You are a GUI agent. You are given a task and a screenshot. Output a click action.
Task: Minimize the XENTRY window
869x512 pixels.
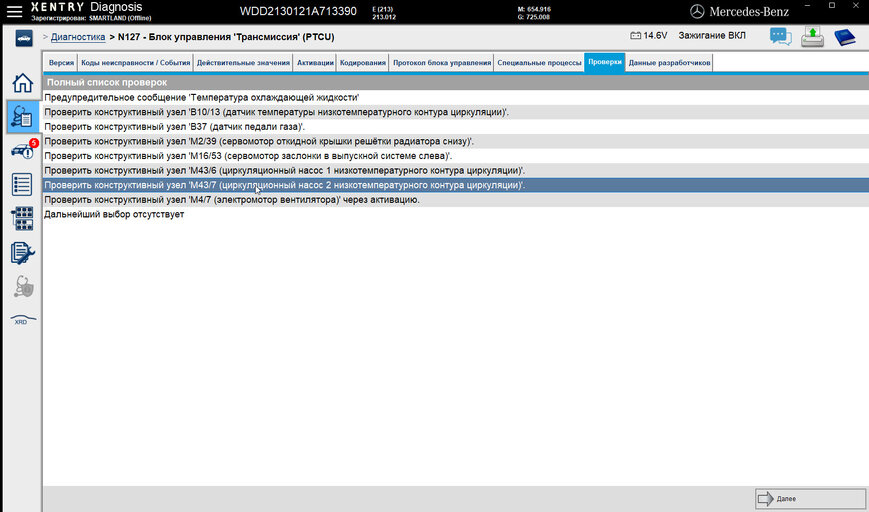tap(807, 5)
